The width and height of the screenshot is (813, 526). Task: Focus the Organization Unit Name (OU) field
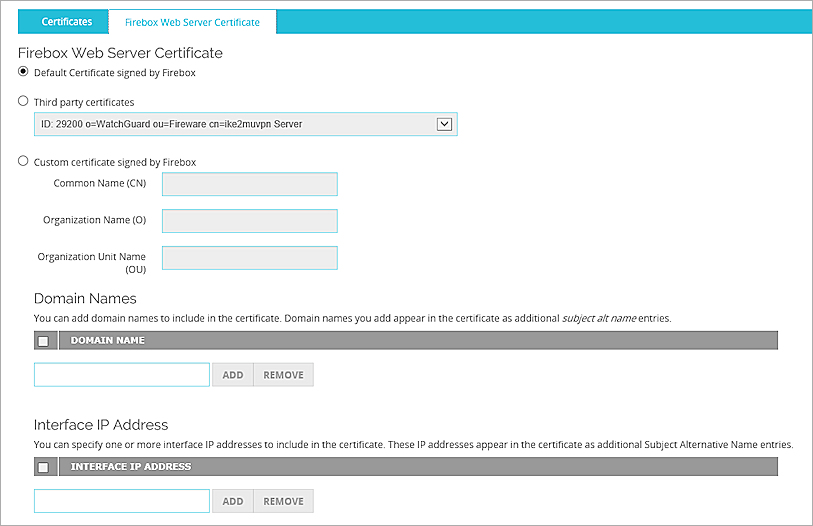[249, 258]
